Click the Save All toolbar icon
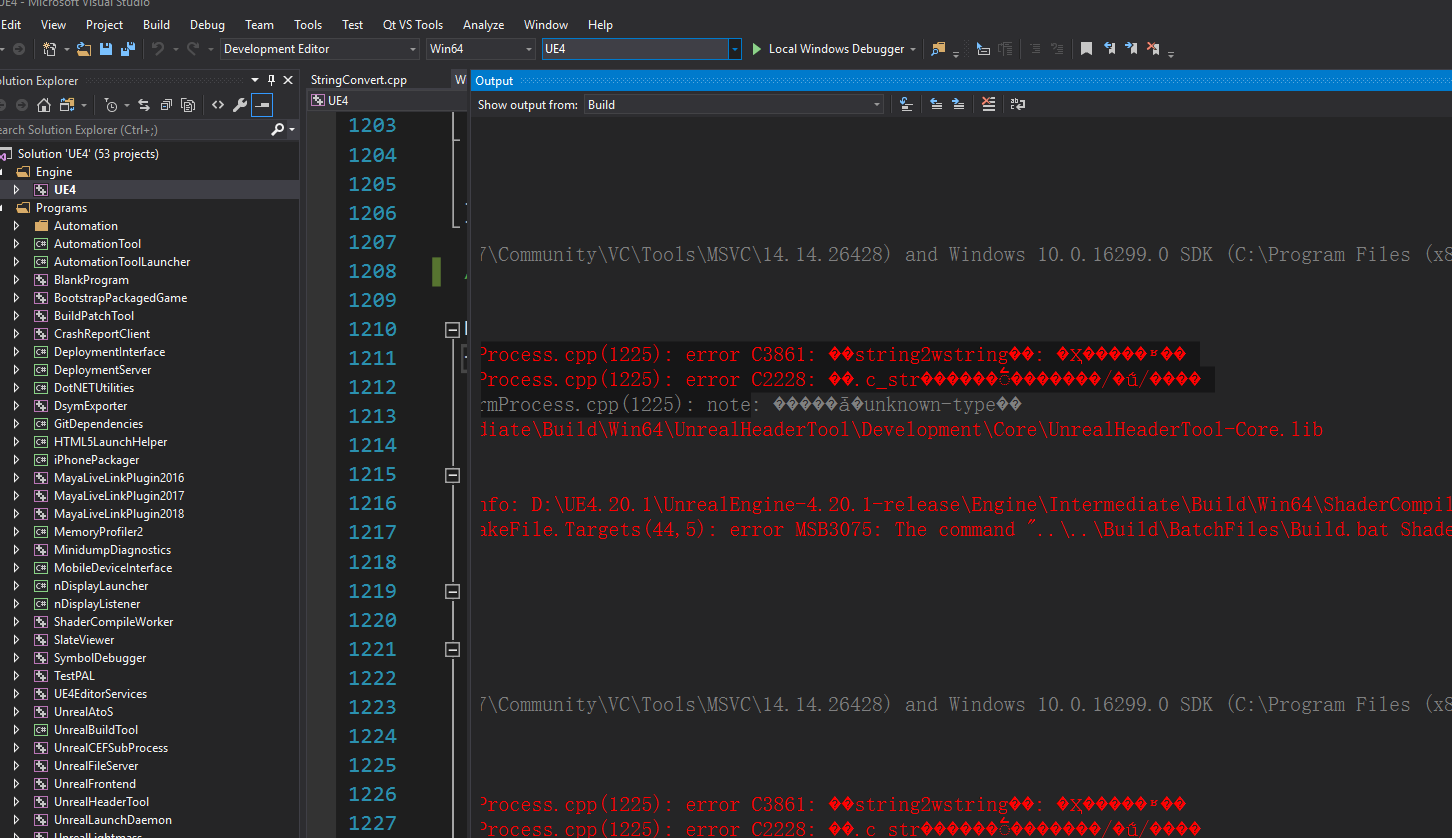This screenshot has height=838, width=1452. tap(127, 48)
